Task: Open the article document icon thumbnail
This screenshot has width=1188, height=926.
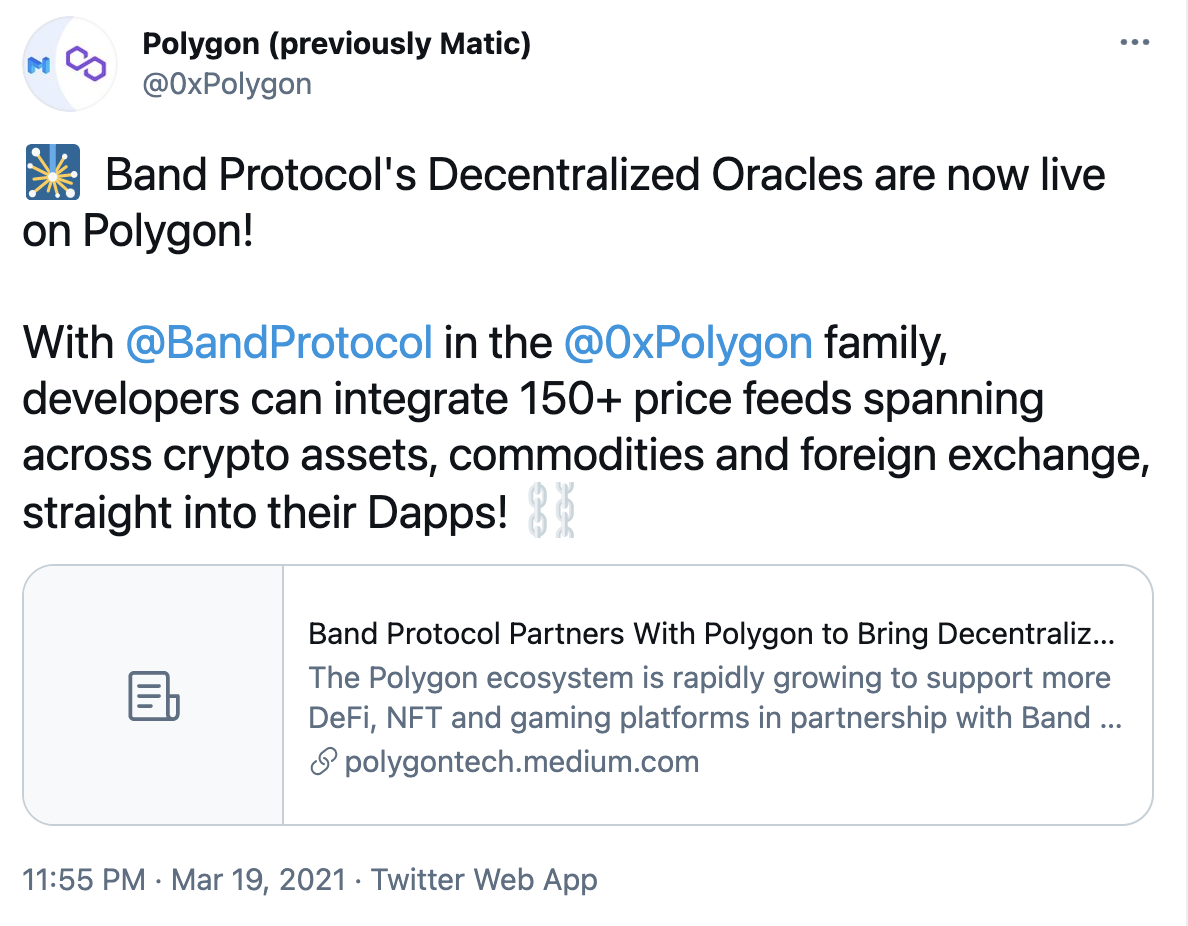Action: [x=154, y=695]
